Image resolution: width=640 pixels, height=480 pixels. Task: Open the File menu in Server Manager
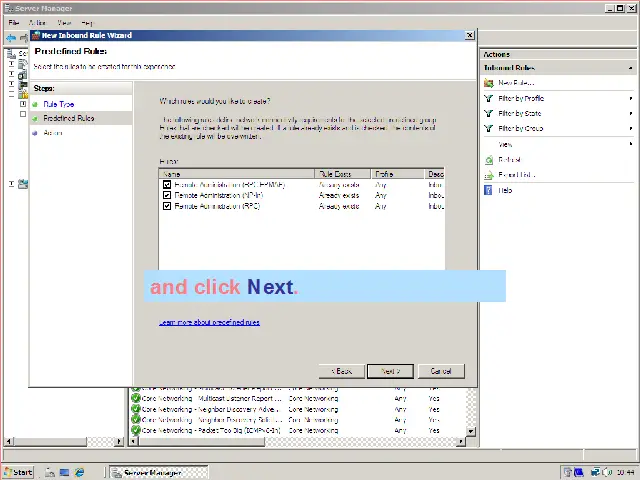(14, 22)
